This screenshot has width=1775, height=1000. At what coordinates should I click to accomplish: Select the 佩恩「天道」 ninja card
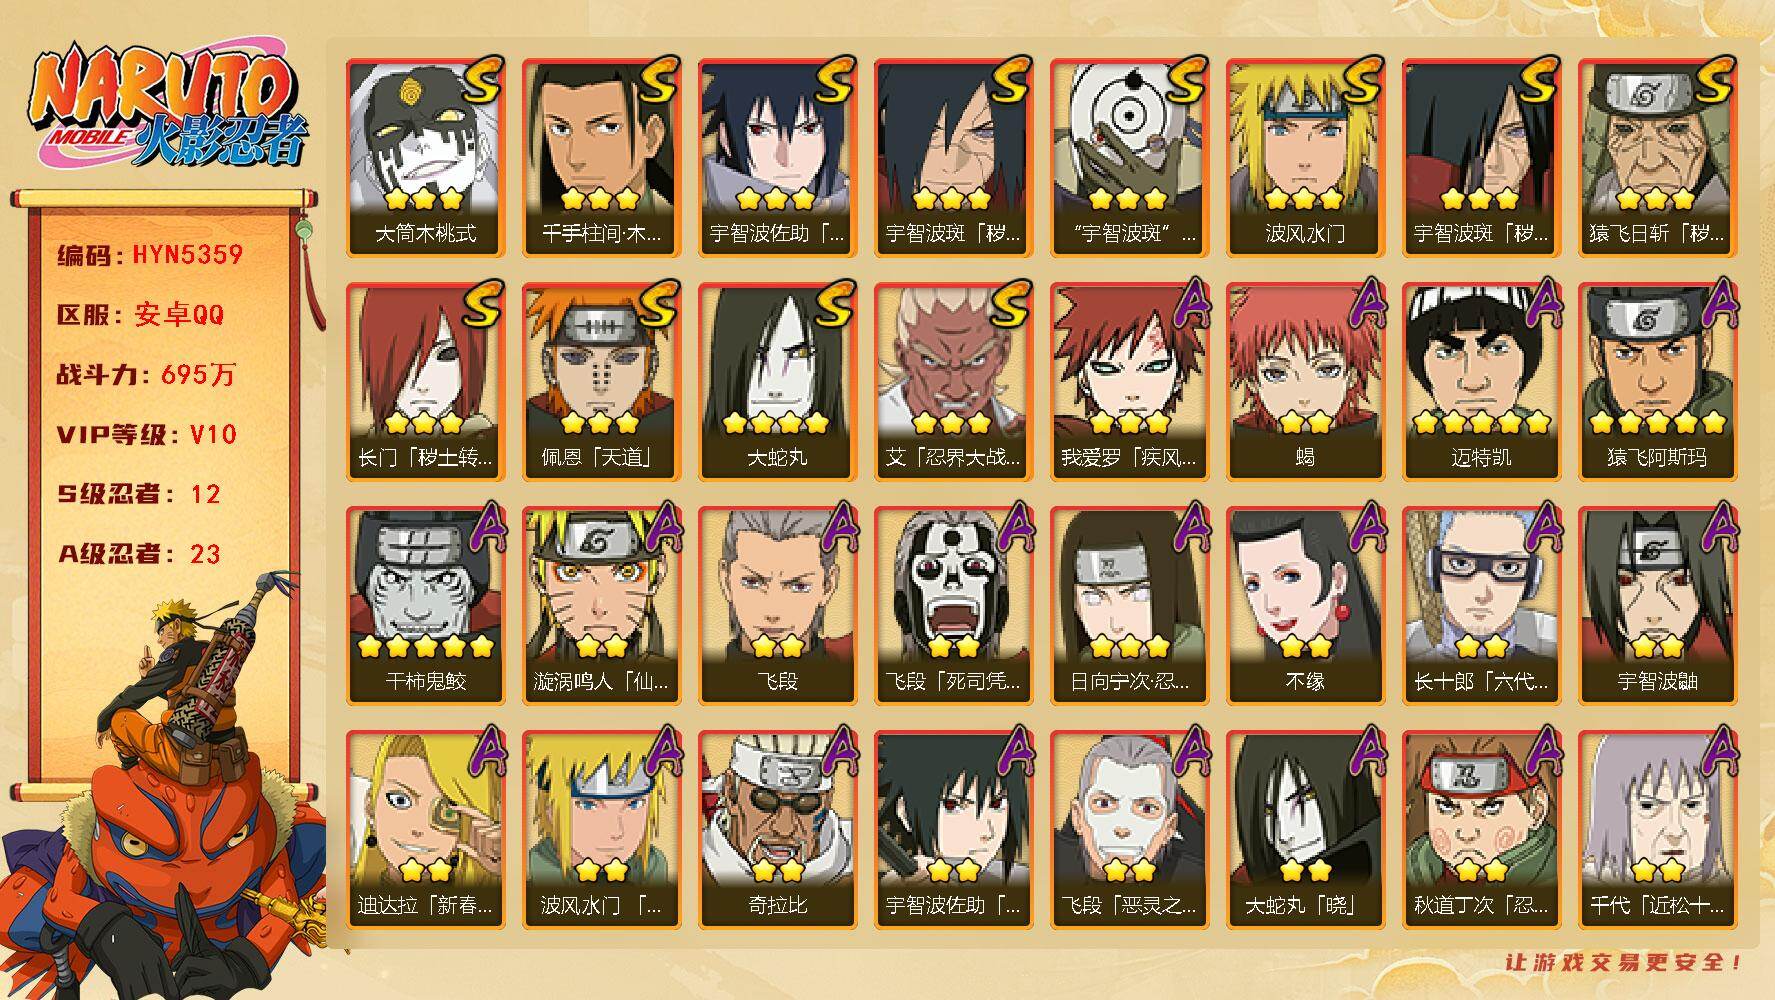click(x=602, y=382)
